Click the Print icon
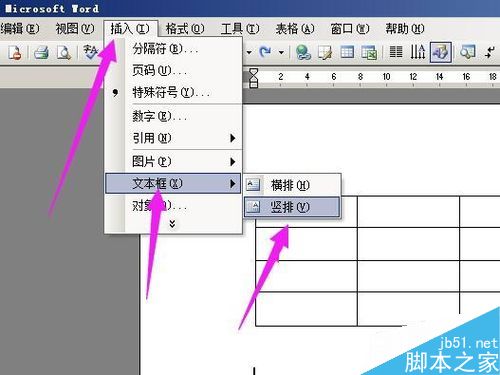The width and height of the screenshot is (500, 375). coord(41,52)
